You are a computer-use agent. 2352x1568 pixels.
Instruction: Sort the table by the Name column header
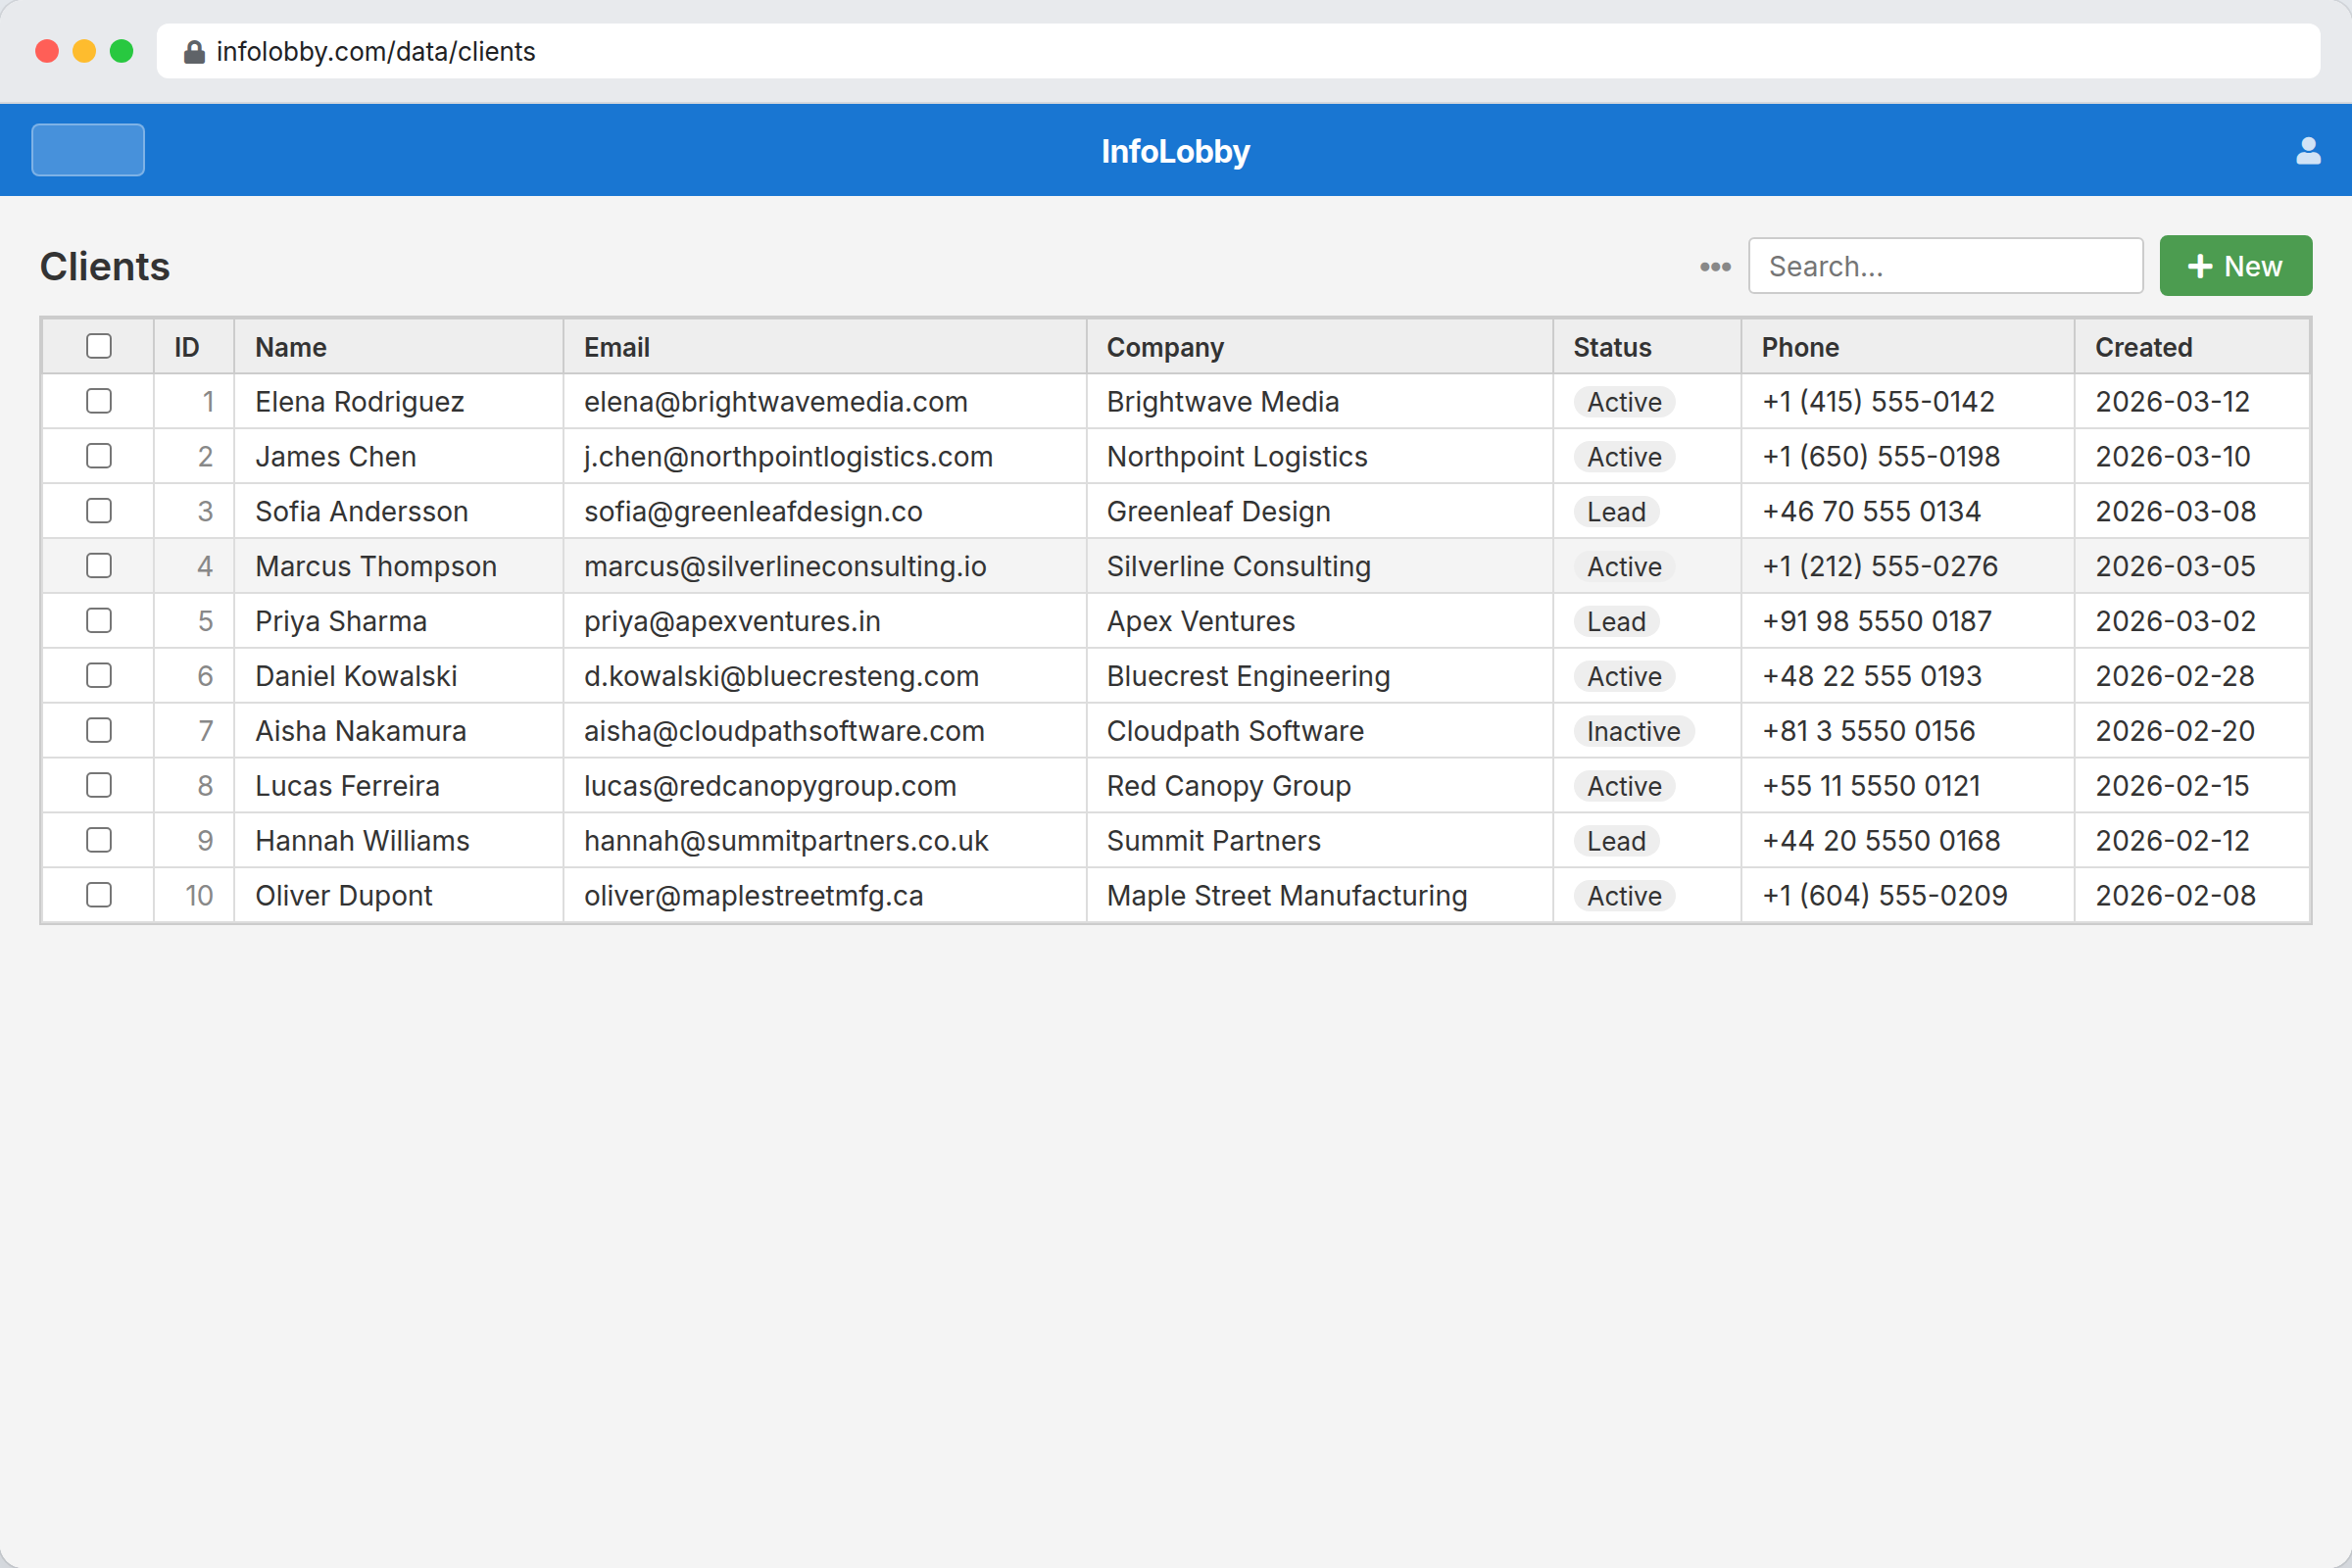[291, 347]
